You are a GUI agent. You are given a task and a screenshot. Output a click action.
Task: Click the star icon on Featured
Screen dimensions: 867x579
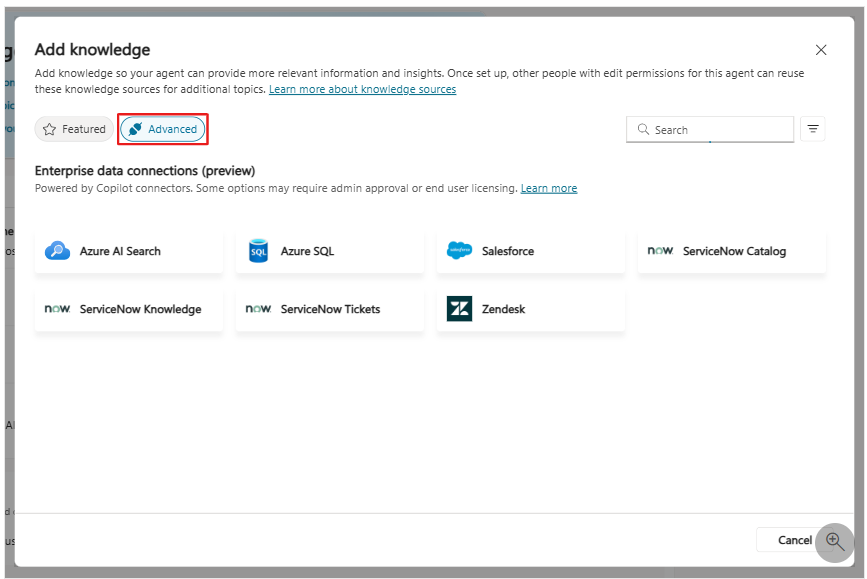tap(49, 129)
